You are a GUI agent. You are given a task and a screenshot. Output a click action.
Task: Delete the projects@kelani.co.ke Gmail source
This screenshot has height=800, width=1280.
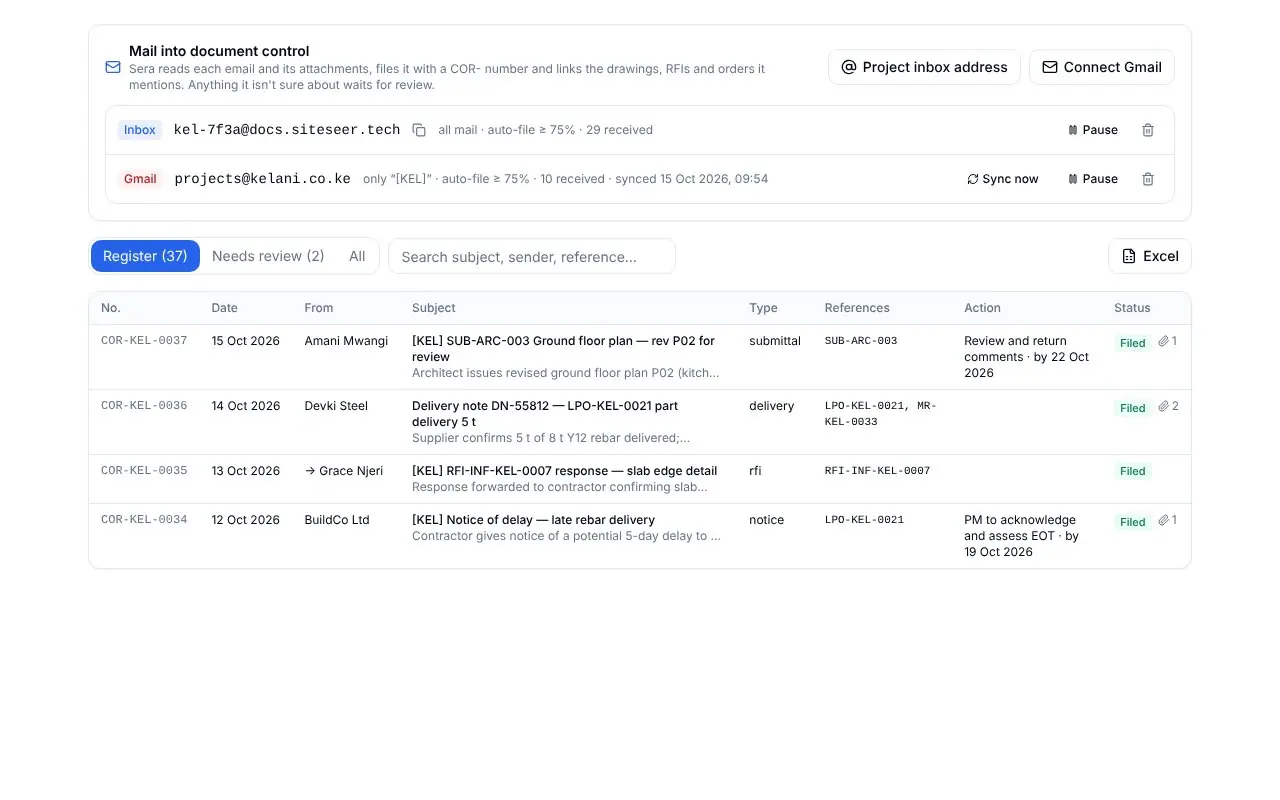[1148, 179]
